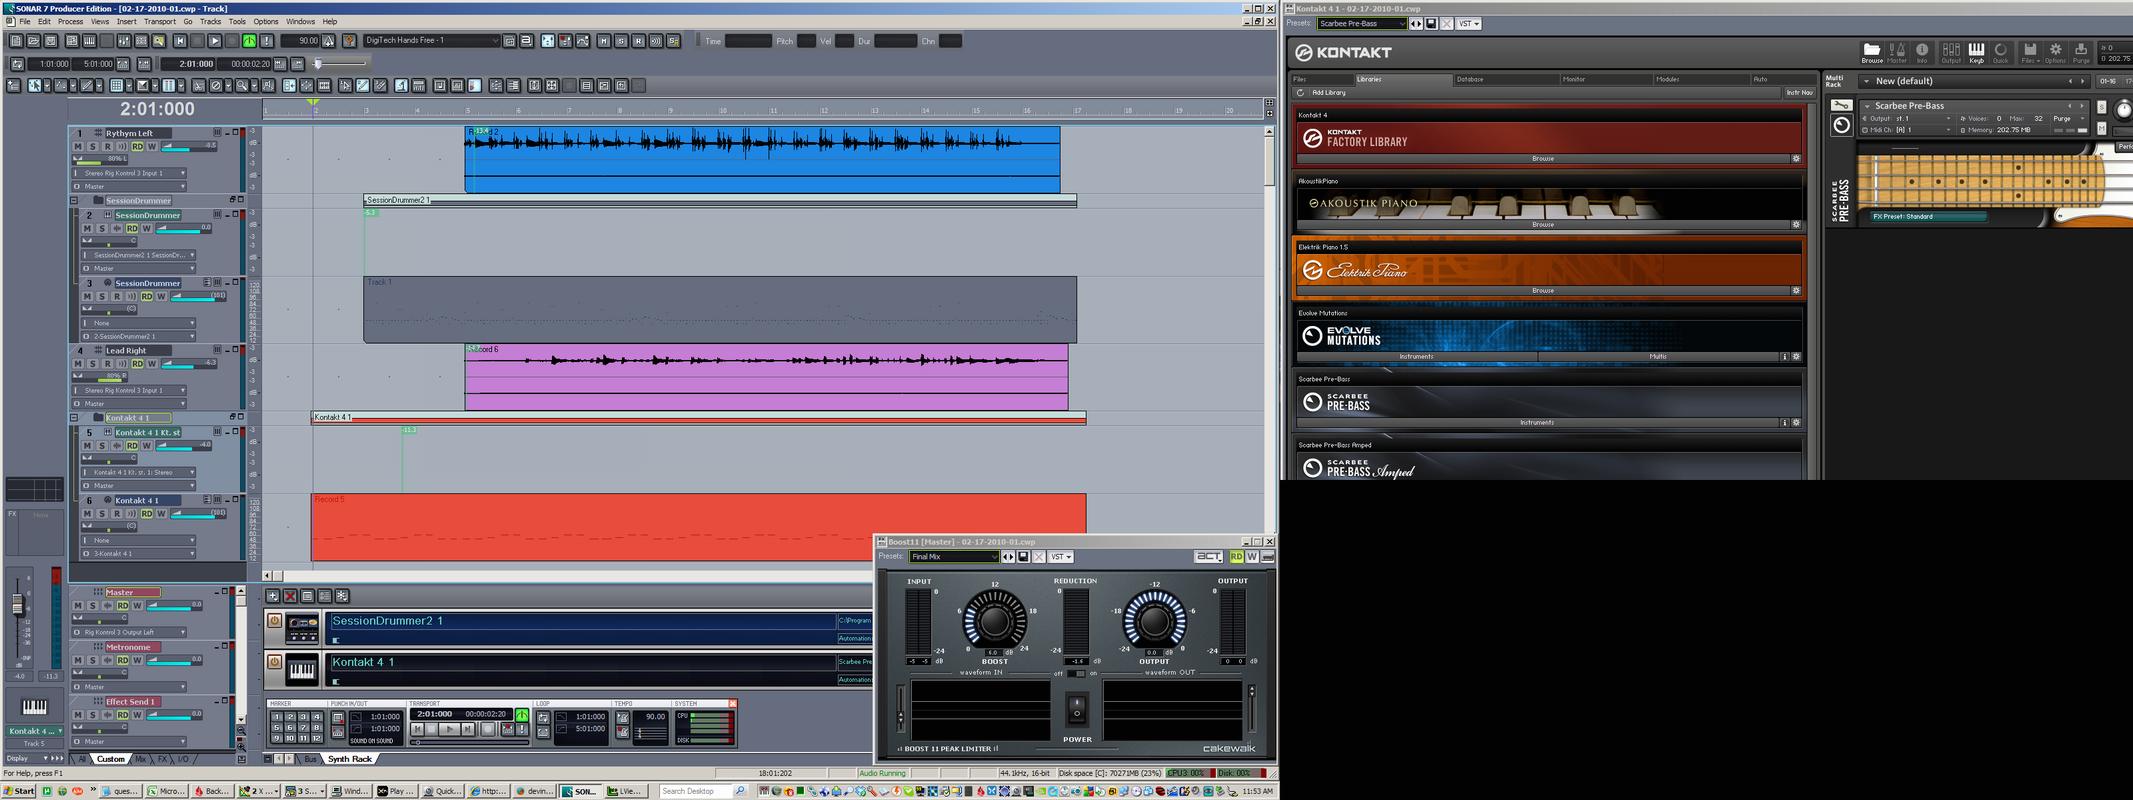Select the Scissors split tool

click(x=198, y=86)
